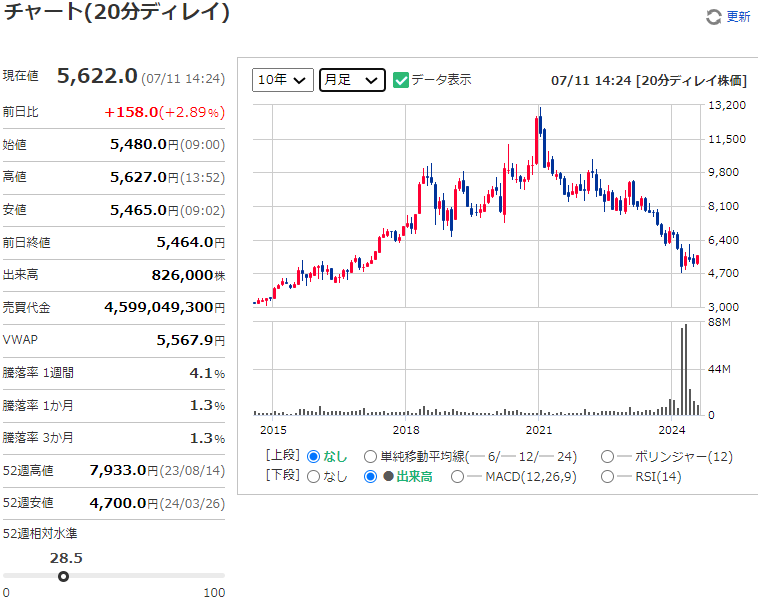Select なし radio in 下段 row
The height and width of the screenshot is (605, 758).
pyautogui.click(x=314, y=477)
